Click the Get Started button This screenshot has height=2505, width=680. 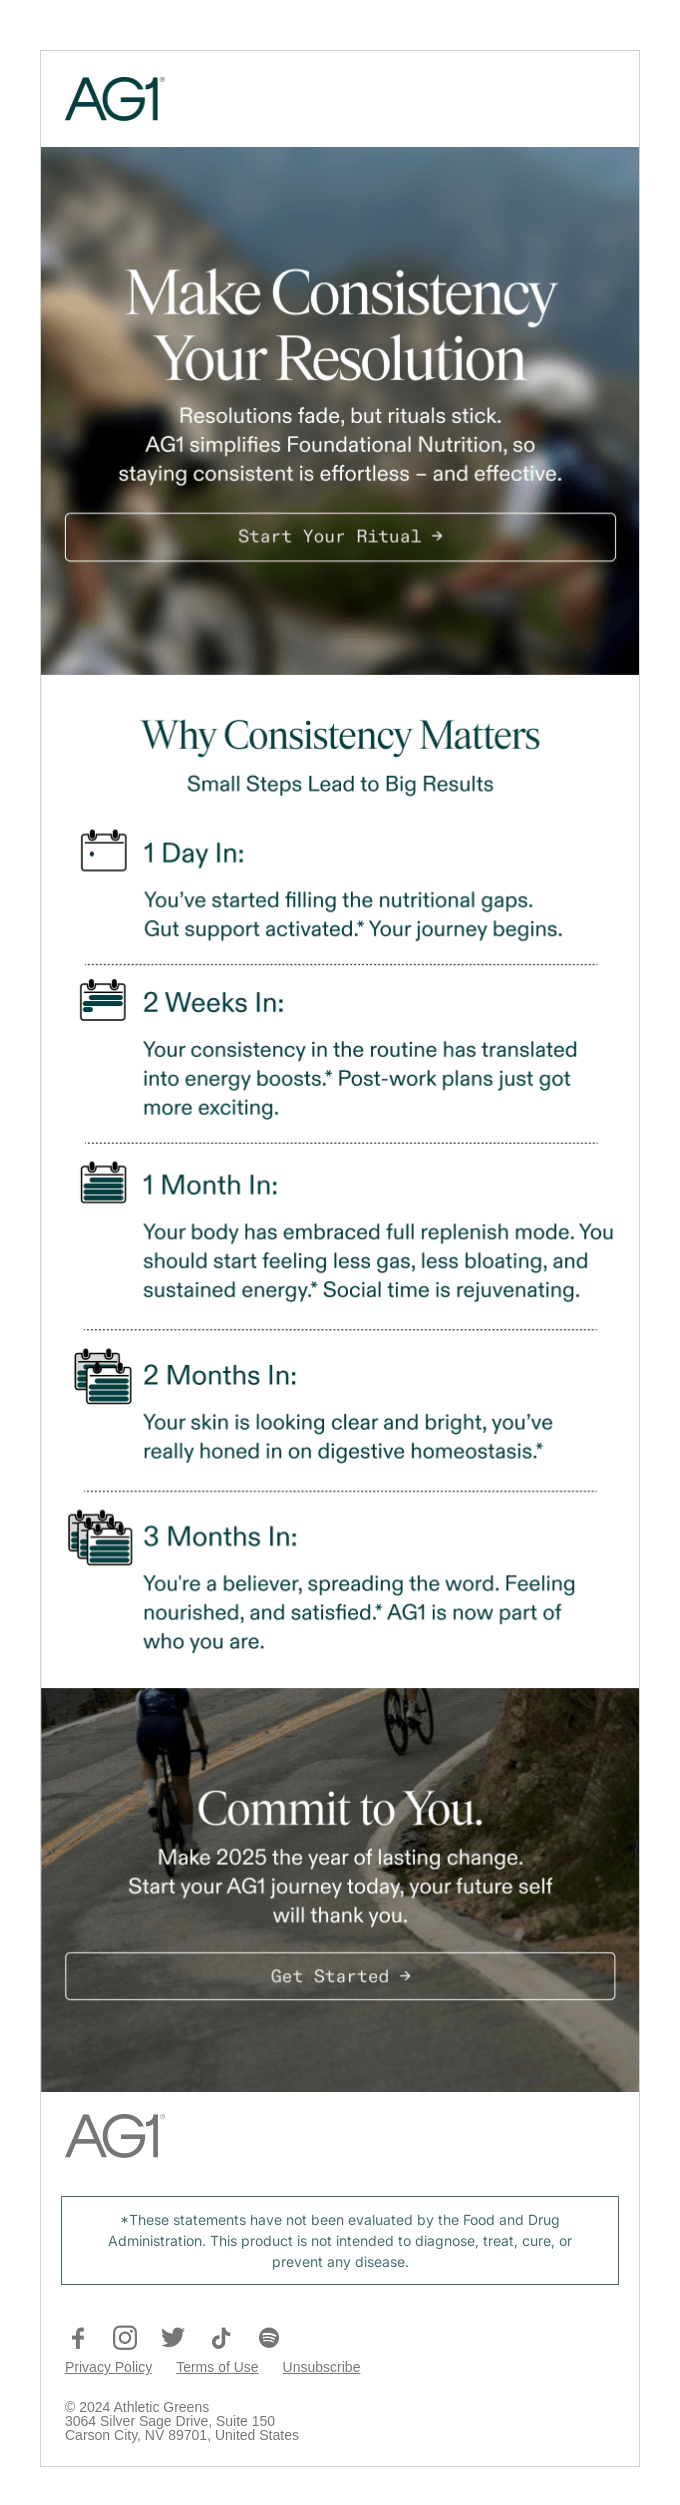click(x=340, y=1975)
